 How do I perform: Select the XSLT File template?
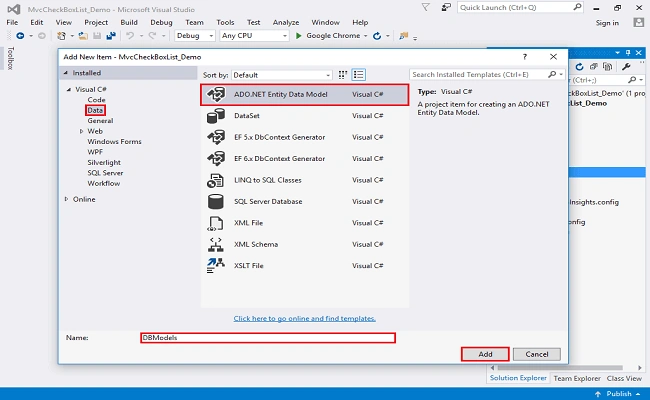pyautogui.click(x=304, y=266)
